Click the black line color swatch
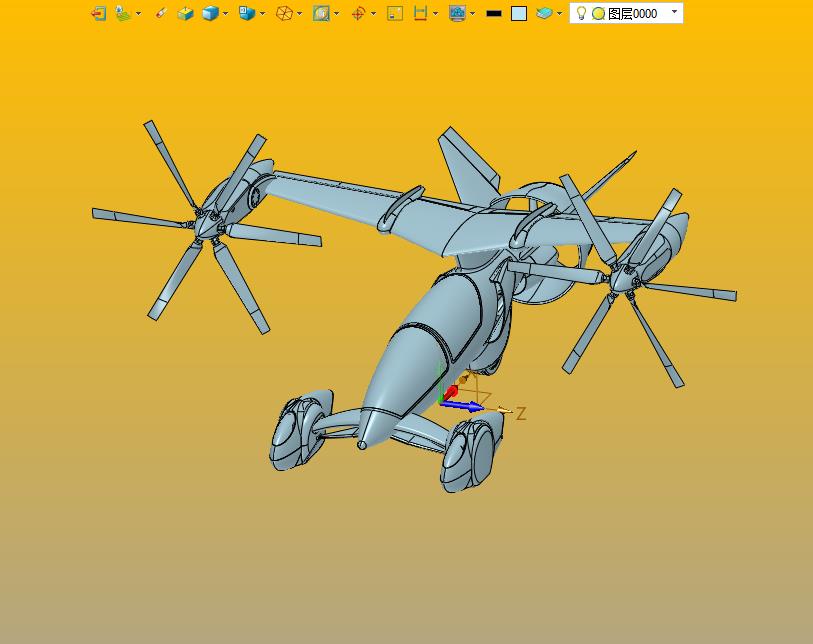The height and width of the screenshot is (644, 813). [494, 13]
